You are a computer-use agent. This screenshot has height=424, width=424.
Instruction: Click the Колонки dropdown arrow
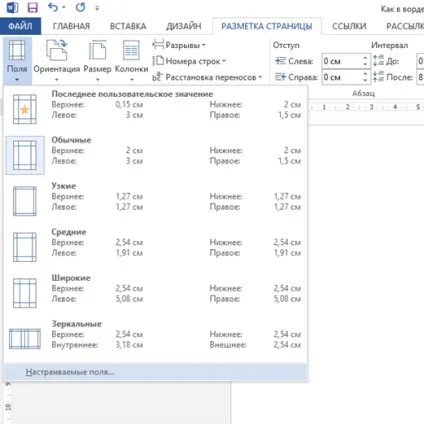coord(132,80)
